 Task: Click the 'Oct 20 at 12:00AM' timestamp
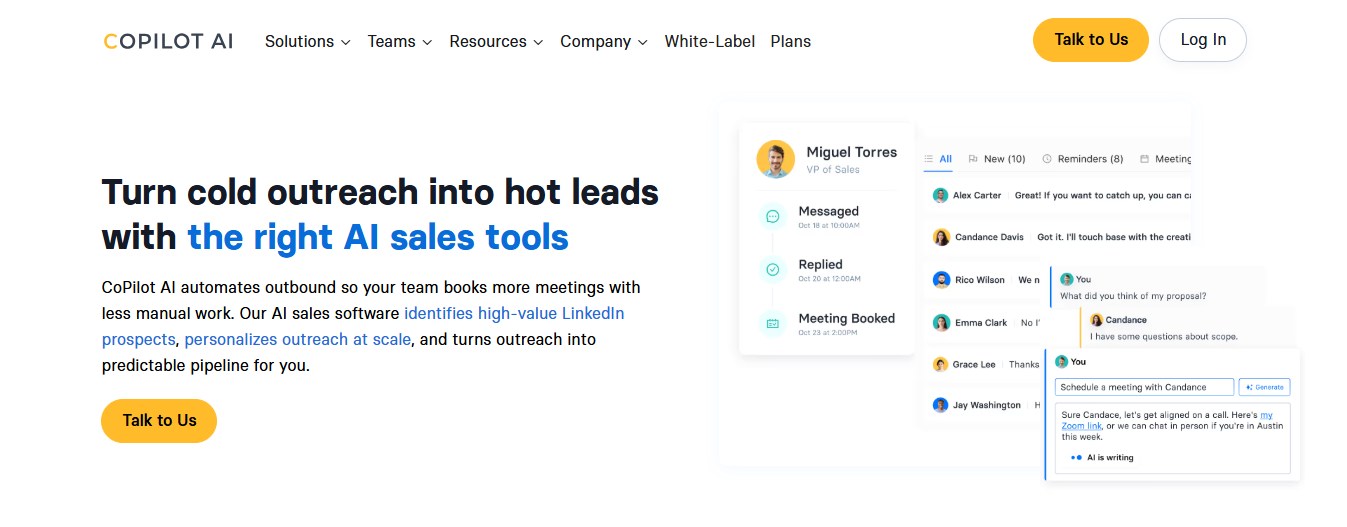[x=829, y=279]
